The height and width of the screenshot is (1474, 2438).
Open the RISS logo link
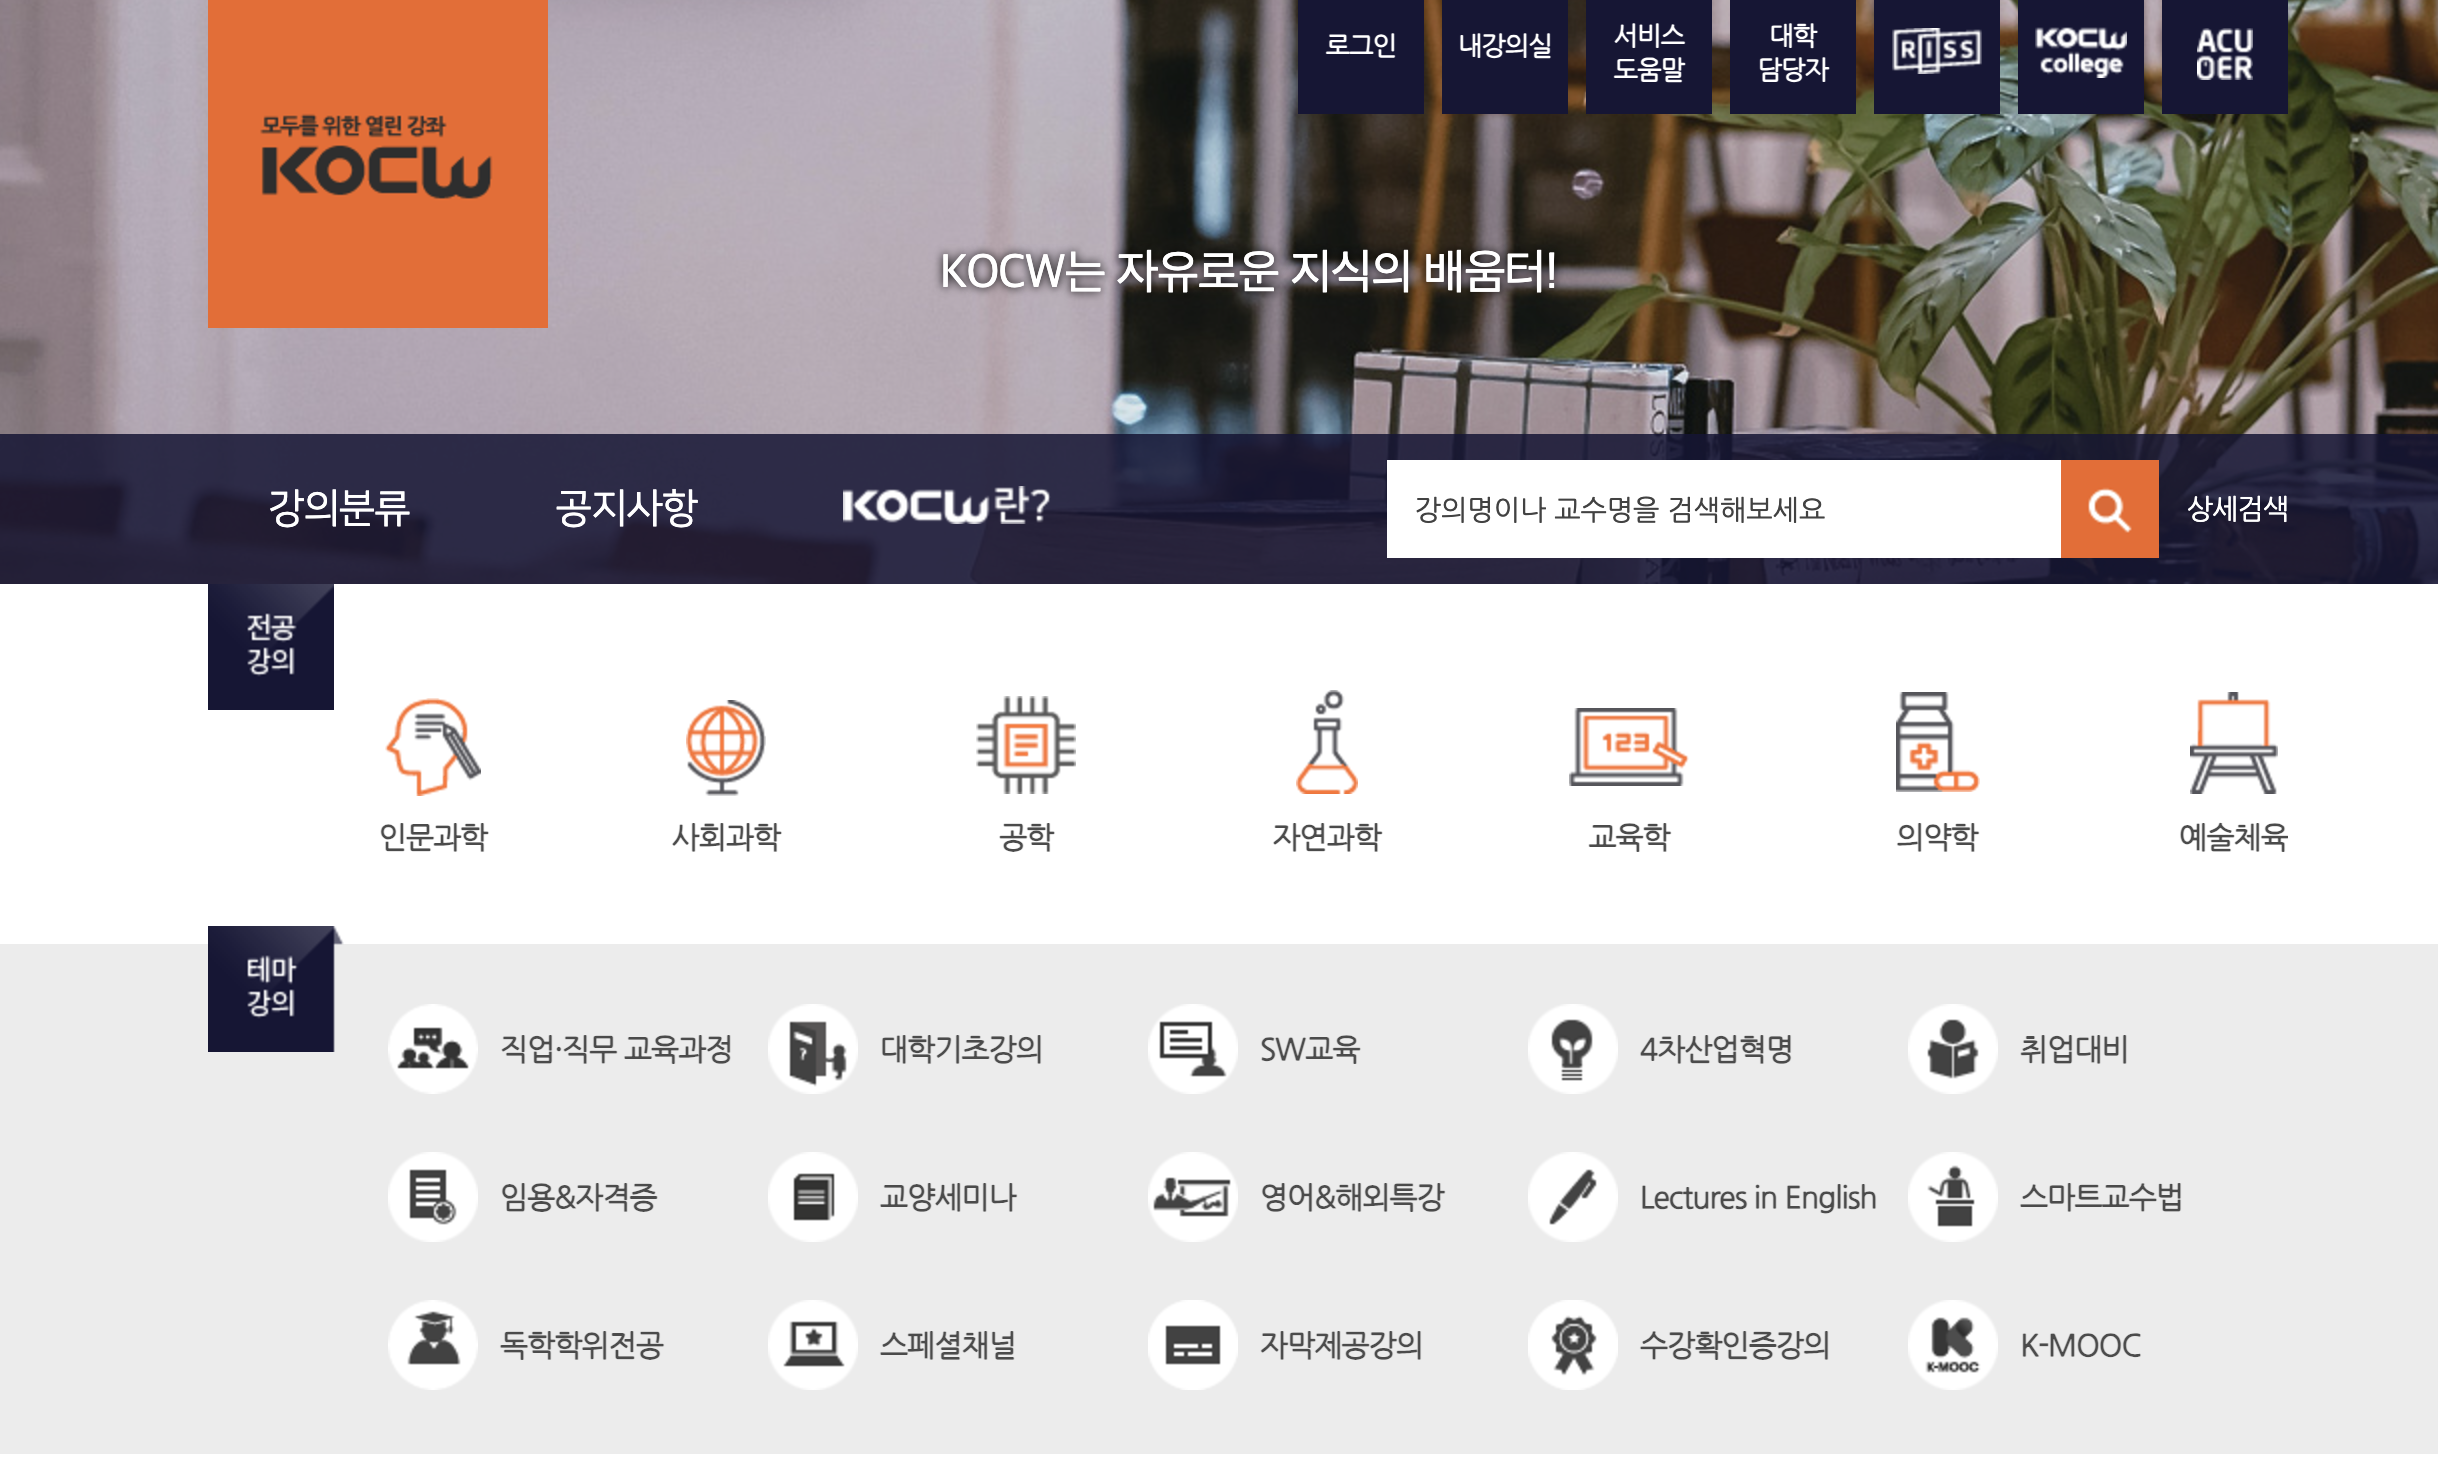coord(1936,50)
